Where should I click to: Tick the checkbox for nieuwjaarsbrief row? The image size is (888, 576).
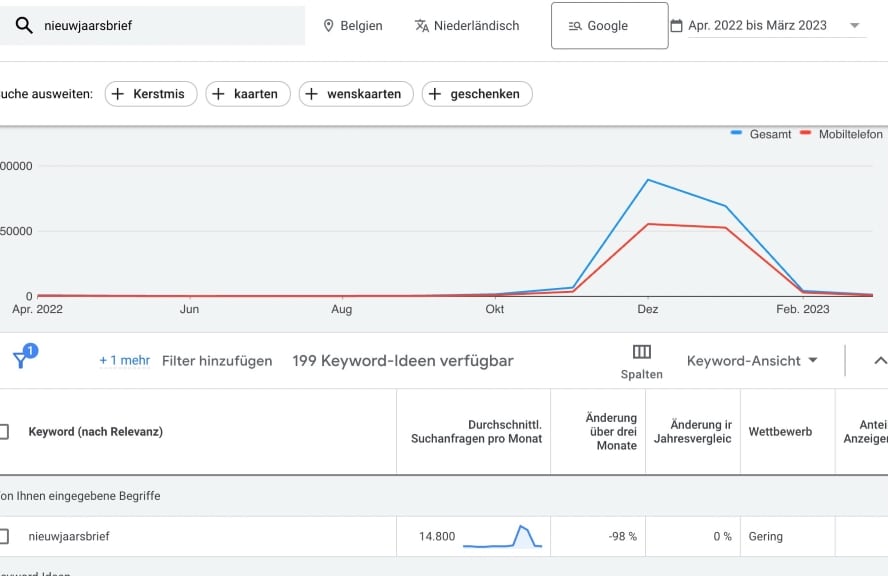(x=3, y=536)
